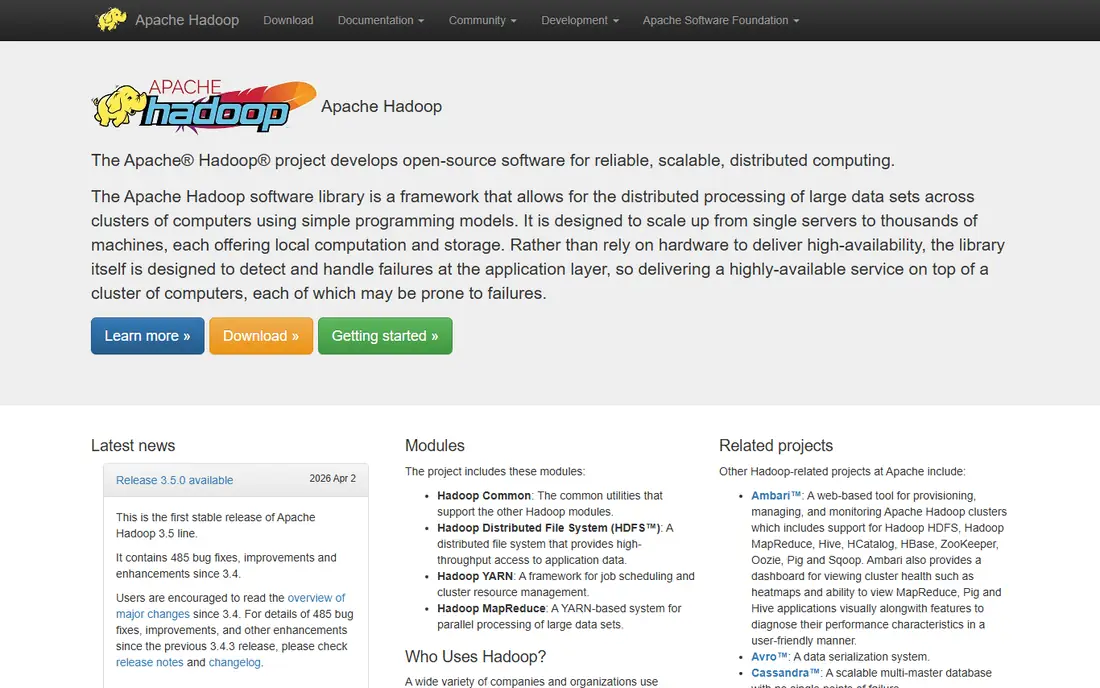The width and height of the screenshot is (1100, 688).
Task: Click the Modules heading
Action: 435,446
